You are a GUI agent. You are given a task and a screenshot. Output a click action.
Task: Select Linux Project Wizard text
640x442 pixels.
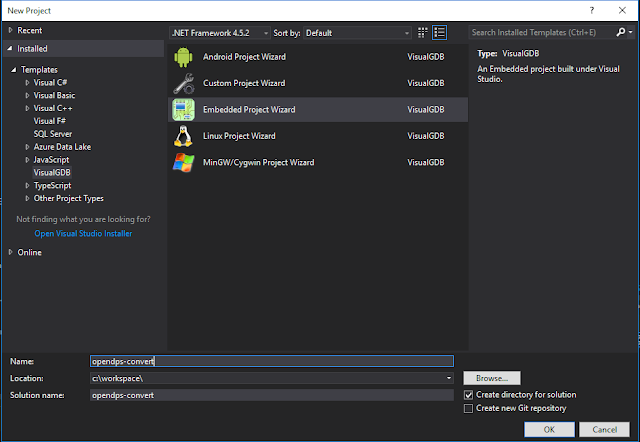click(239, 136)
